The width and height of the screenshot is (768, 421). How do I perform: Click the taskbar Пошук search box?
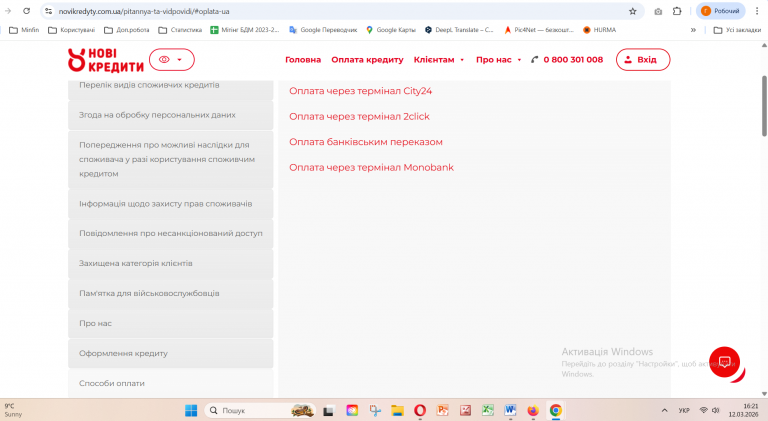click(260, 410)
